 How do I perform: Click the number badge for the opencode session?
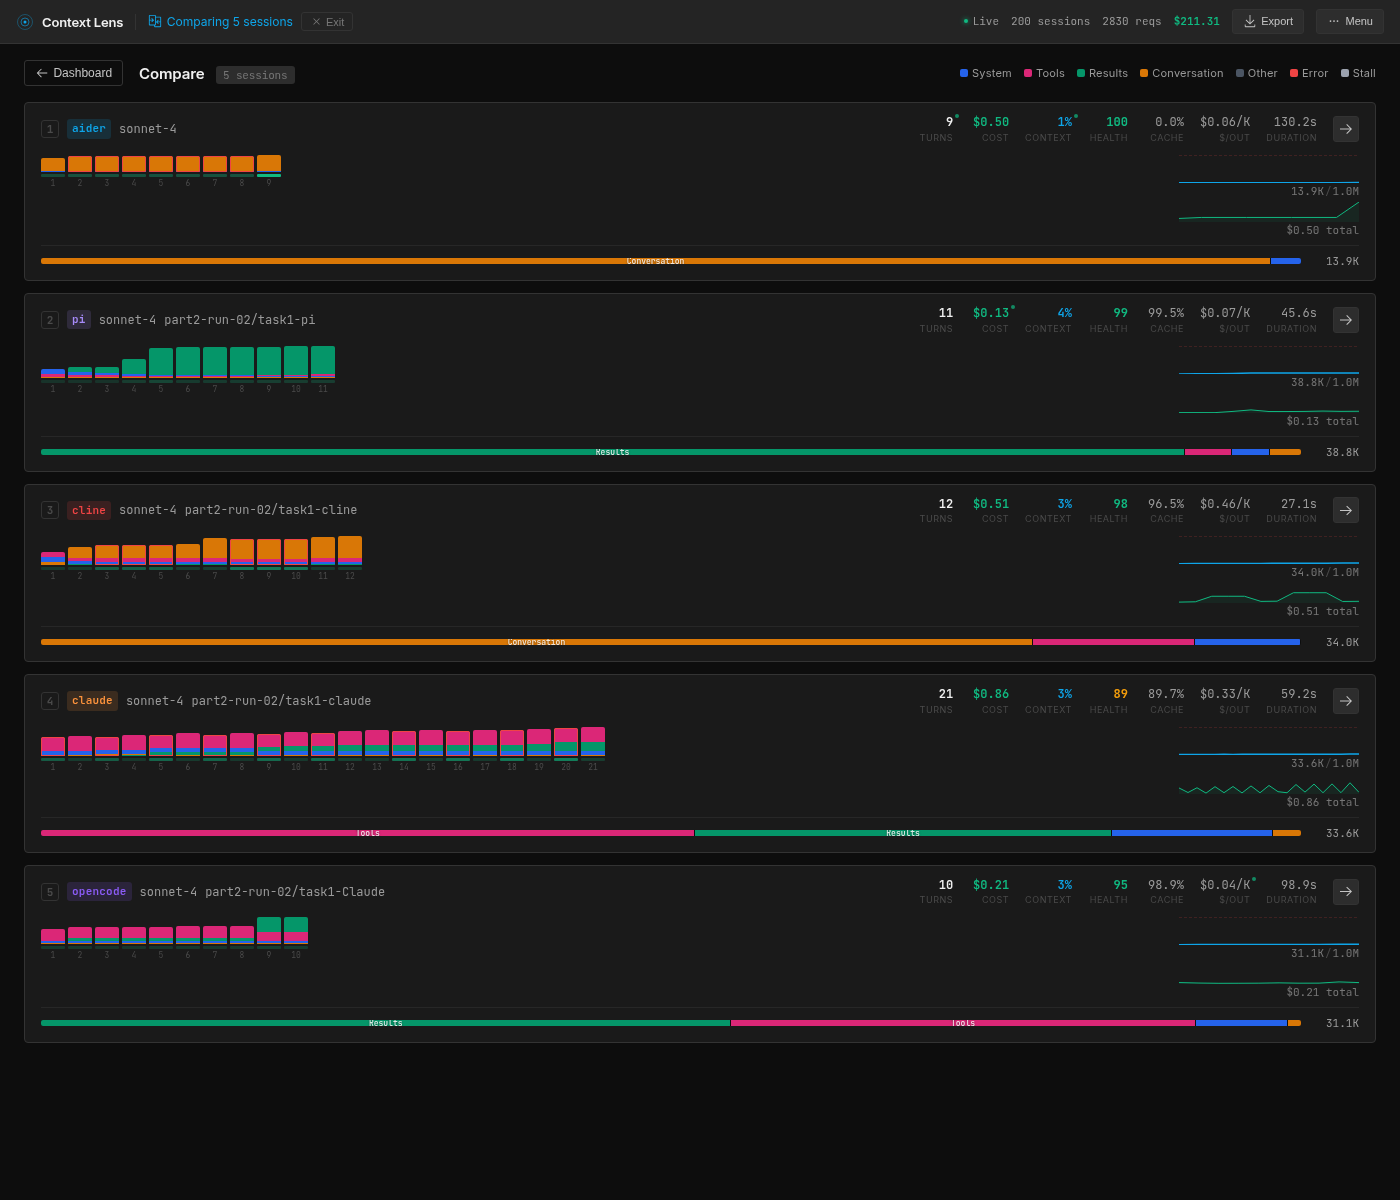pos(50,892)
